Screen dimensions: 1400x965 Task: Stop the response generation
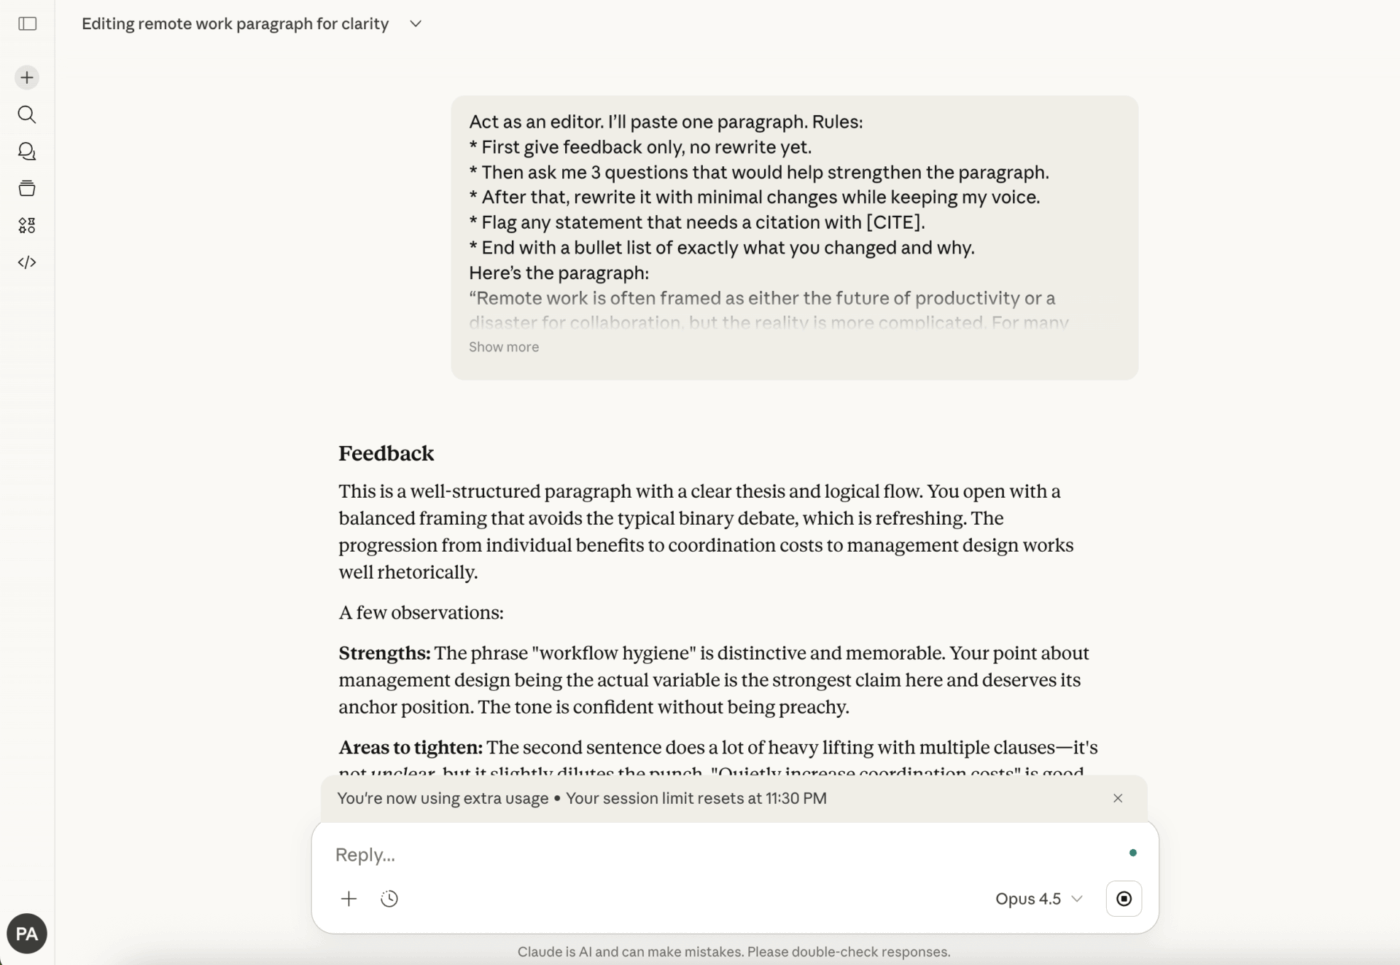click(x=1124, y=898)
